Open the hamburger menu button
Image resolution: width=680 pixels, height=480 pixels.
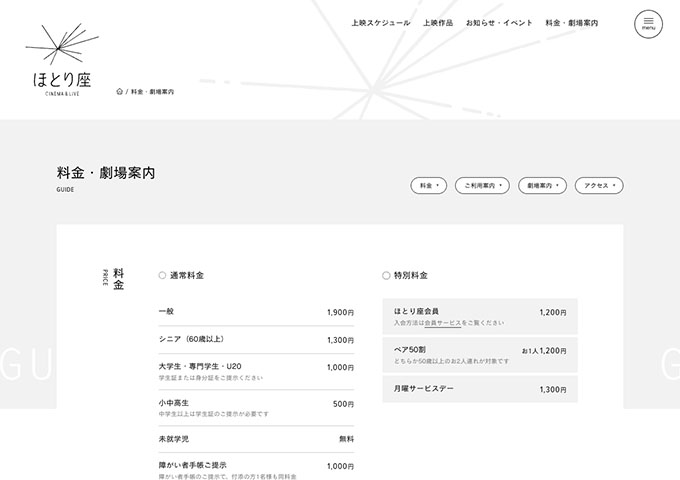click(648, 24)
